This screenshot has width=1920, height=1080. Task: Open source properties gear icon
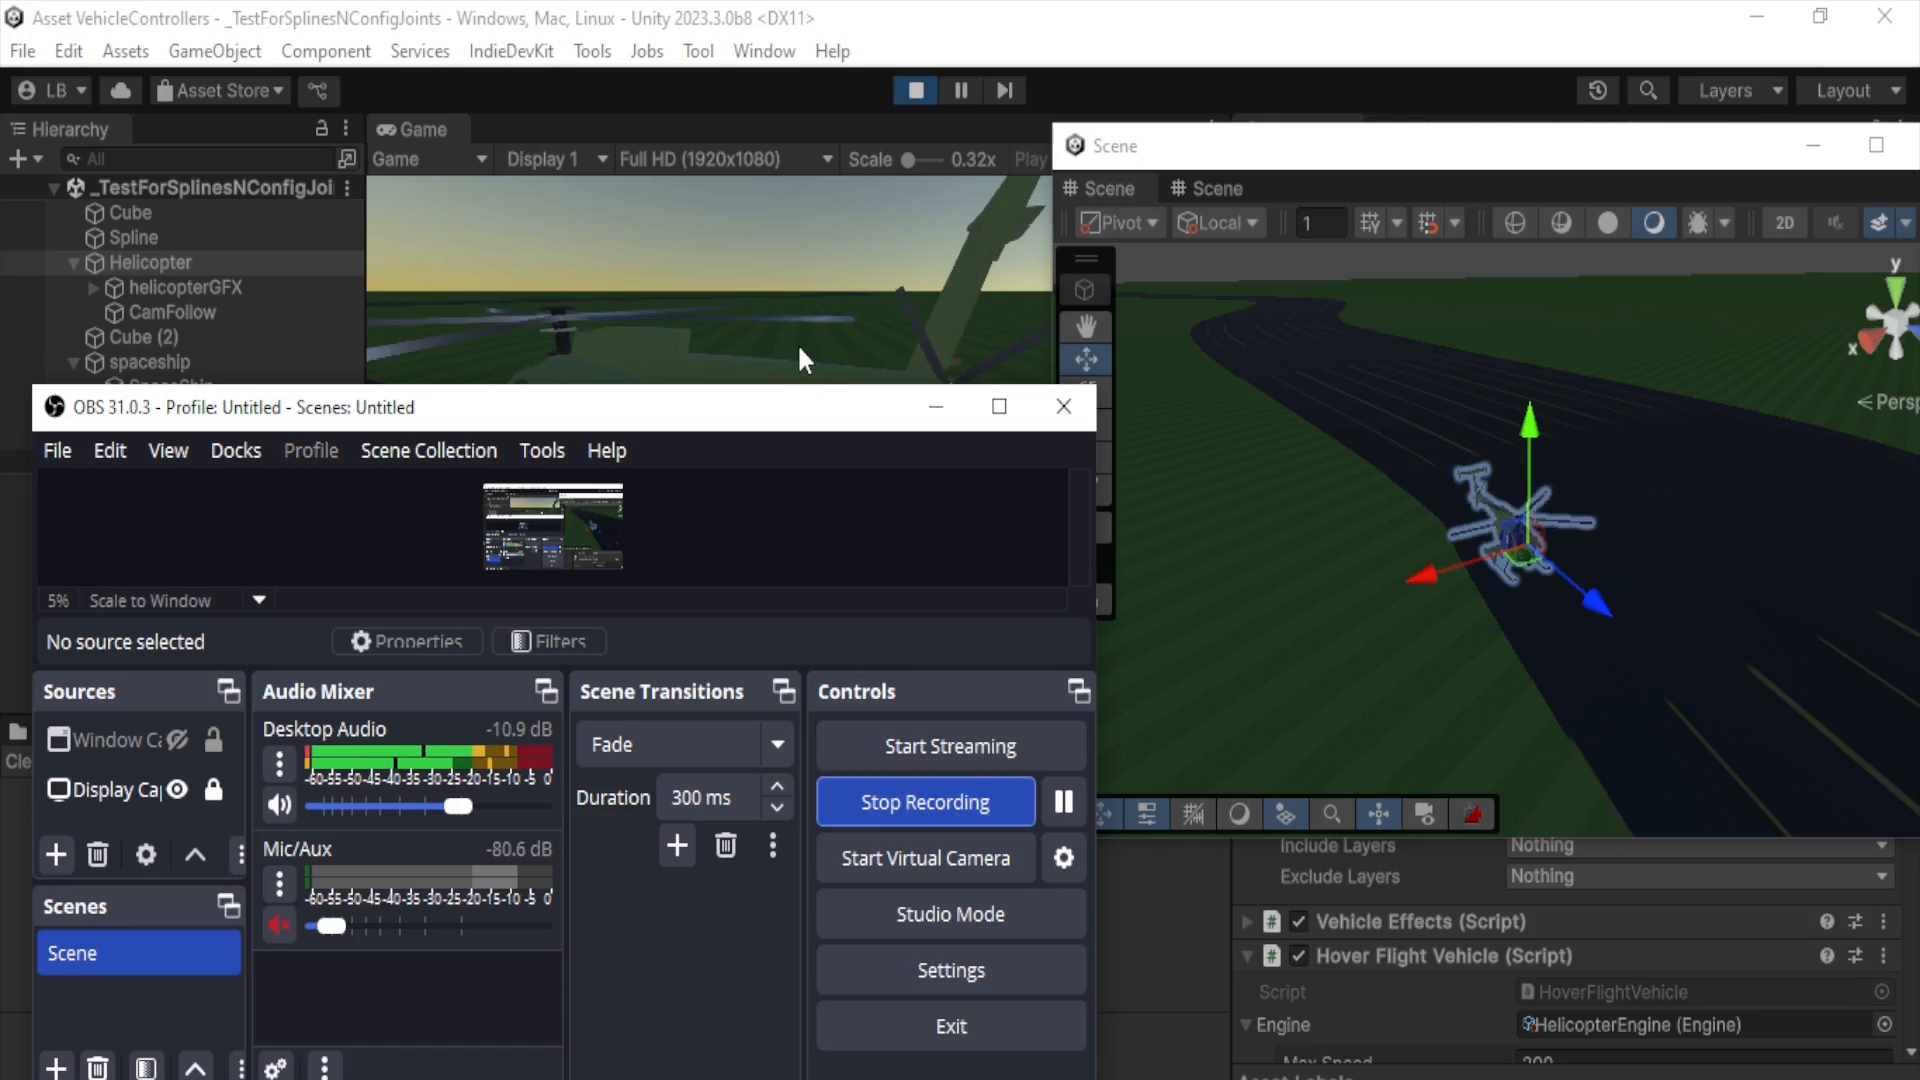tap(146, 855)
